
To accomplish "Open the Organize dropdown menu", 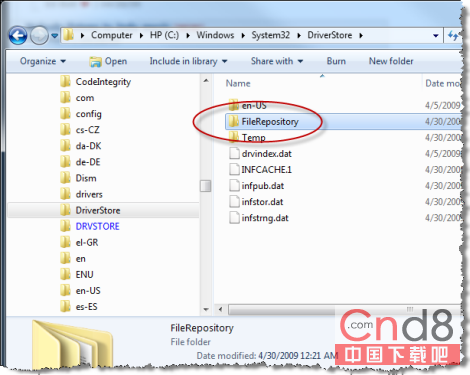I will (x=43, y=61).
